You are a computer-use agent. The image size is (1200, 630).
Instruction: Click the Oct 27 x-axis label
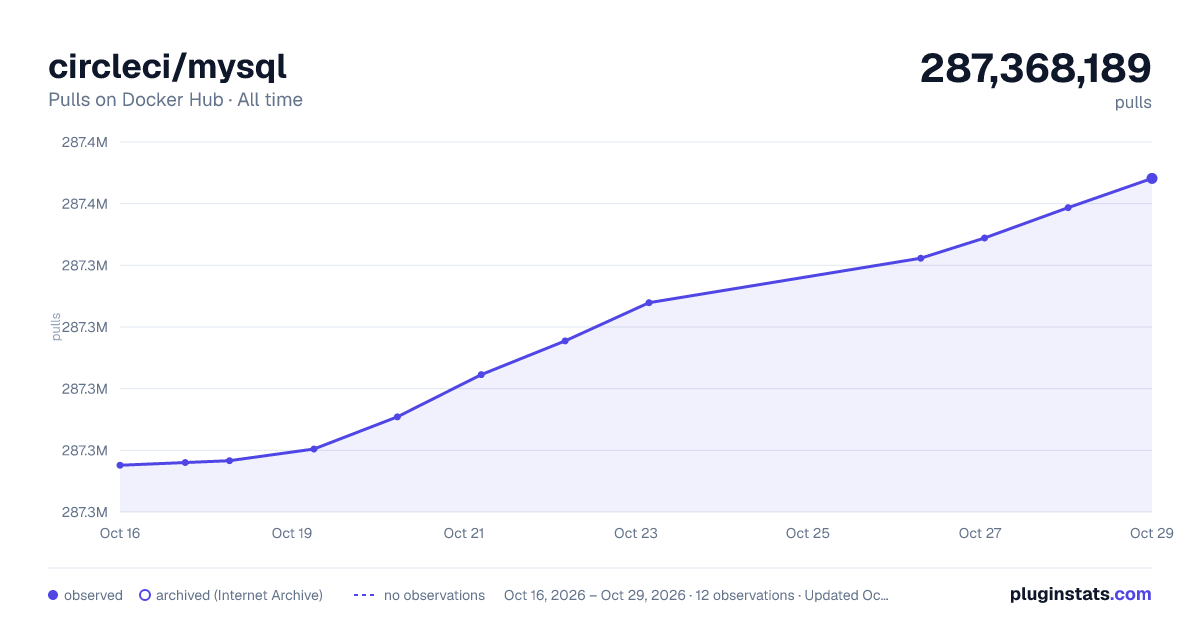coord(980,533)
